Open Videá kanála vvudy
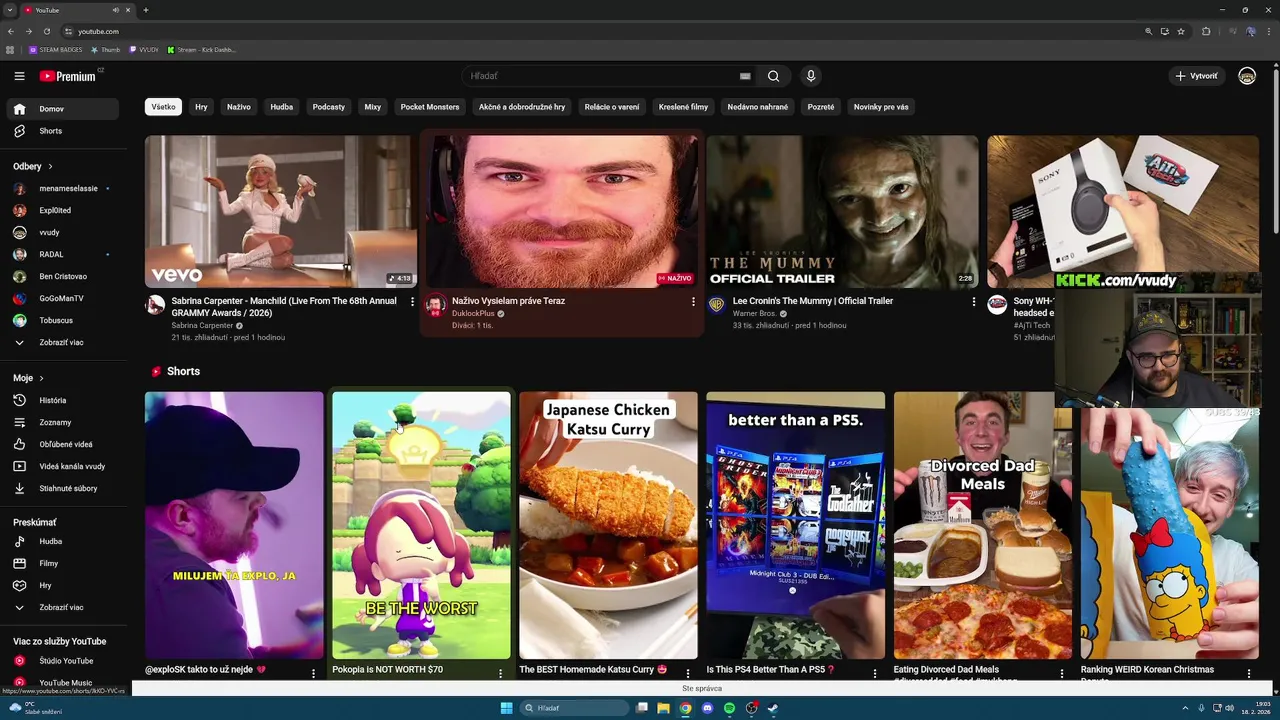Viewport: 1280px width, 720px height. (62, 466)
